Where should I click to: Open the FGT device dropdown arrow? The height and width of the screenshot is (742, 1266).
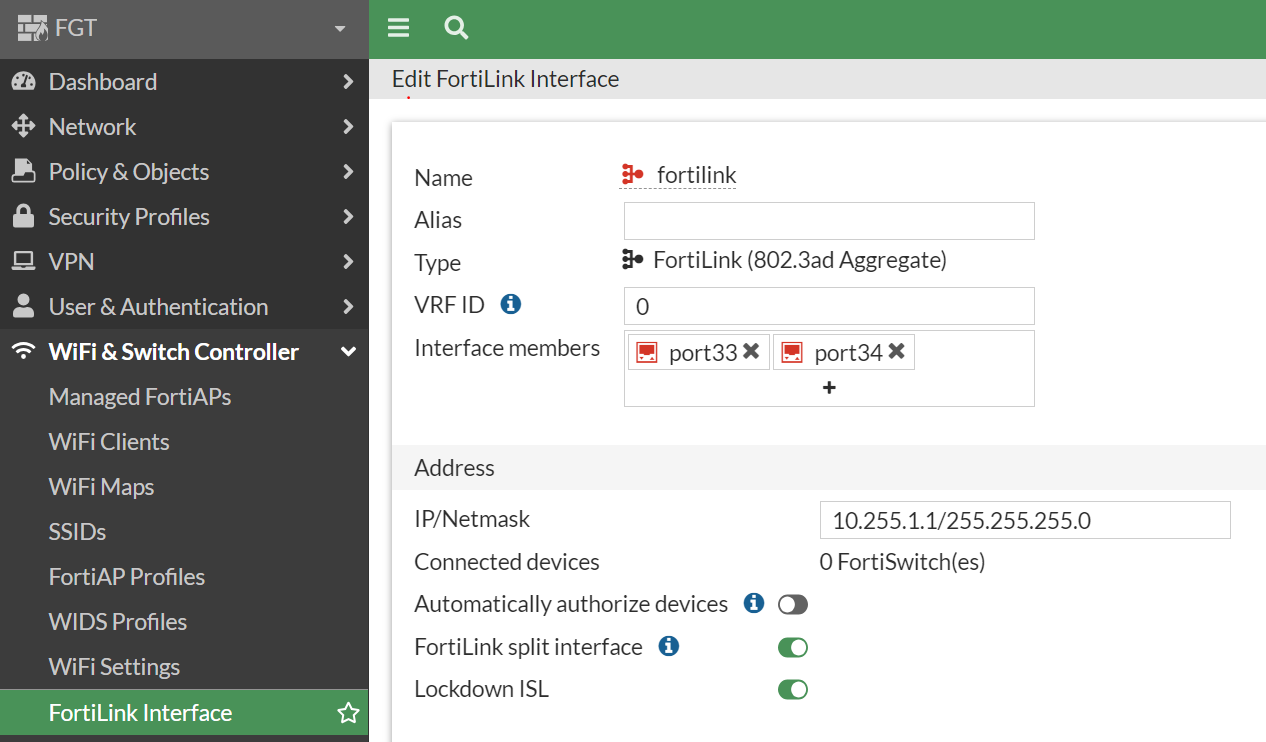(340, 29)
